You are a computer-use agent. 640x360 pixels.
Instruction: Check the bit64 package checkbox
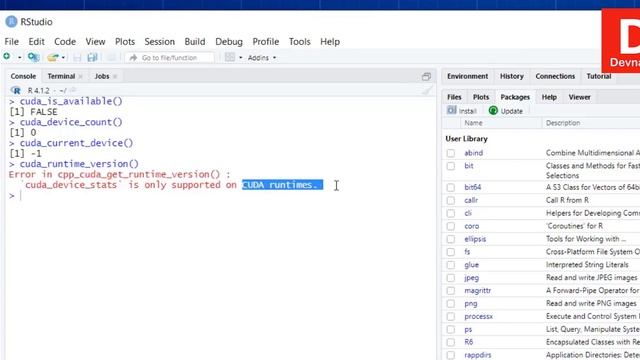click(451, 187)
